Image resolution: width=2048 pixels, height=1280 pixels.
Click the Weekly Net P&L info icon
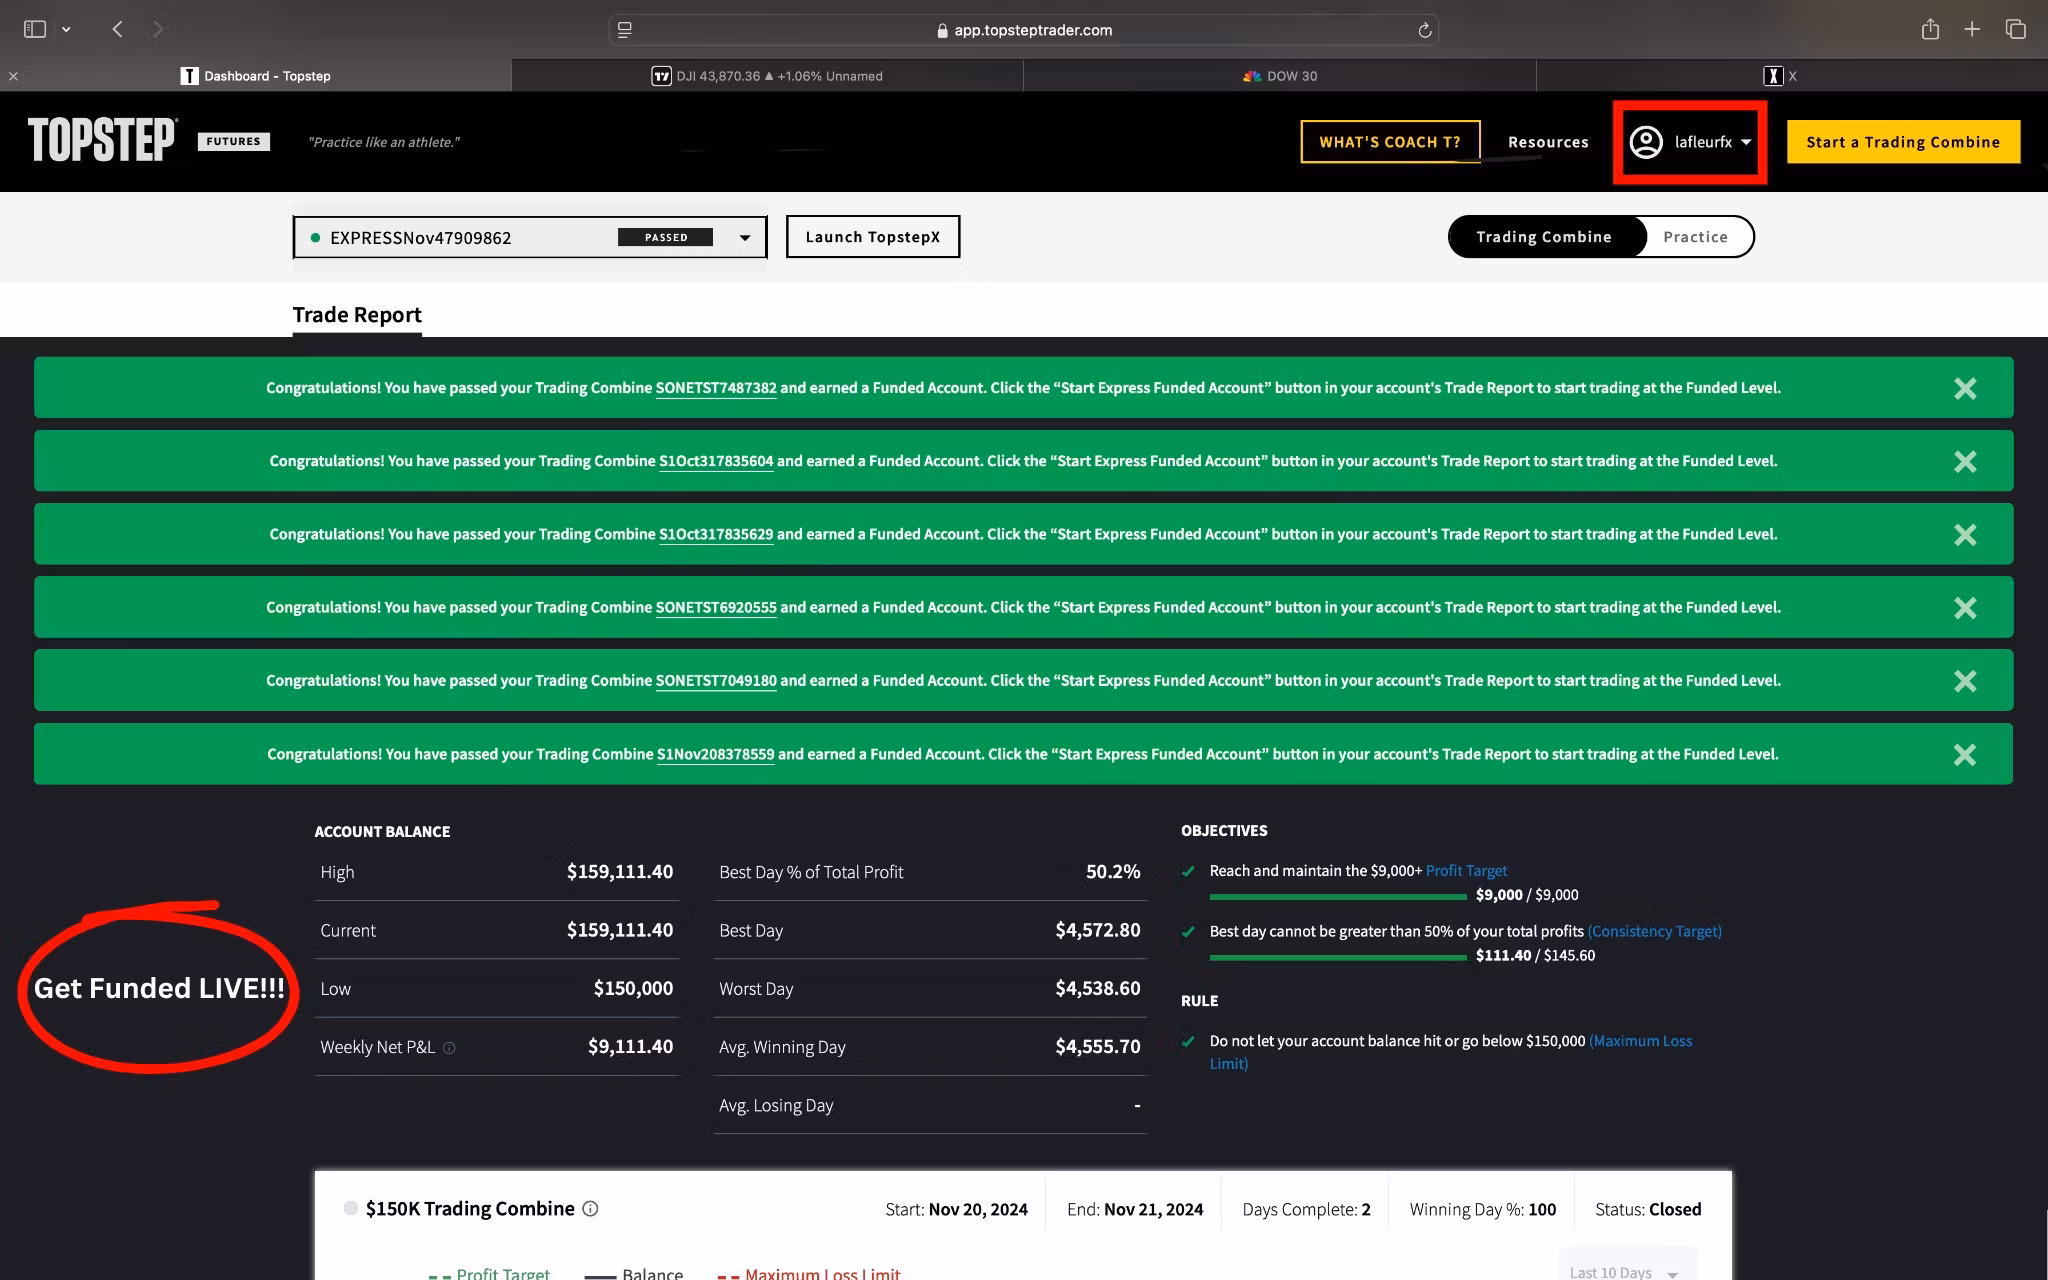pyautogui.click(x=449, y=1048)
